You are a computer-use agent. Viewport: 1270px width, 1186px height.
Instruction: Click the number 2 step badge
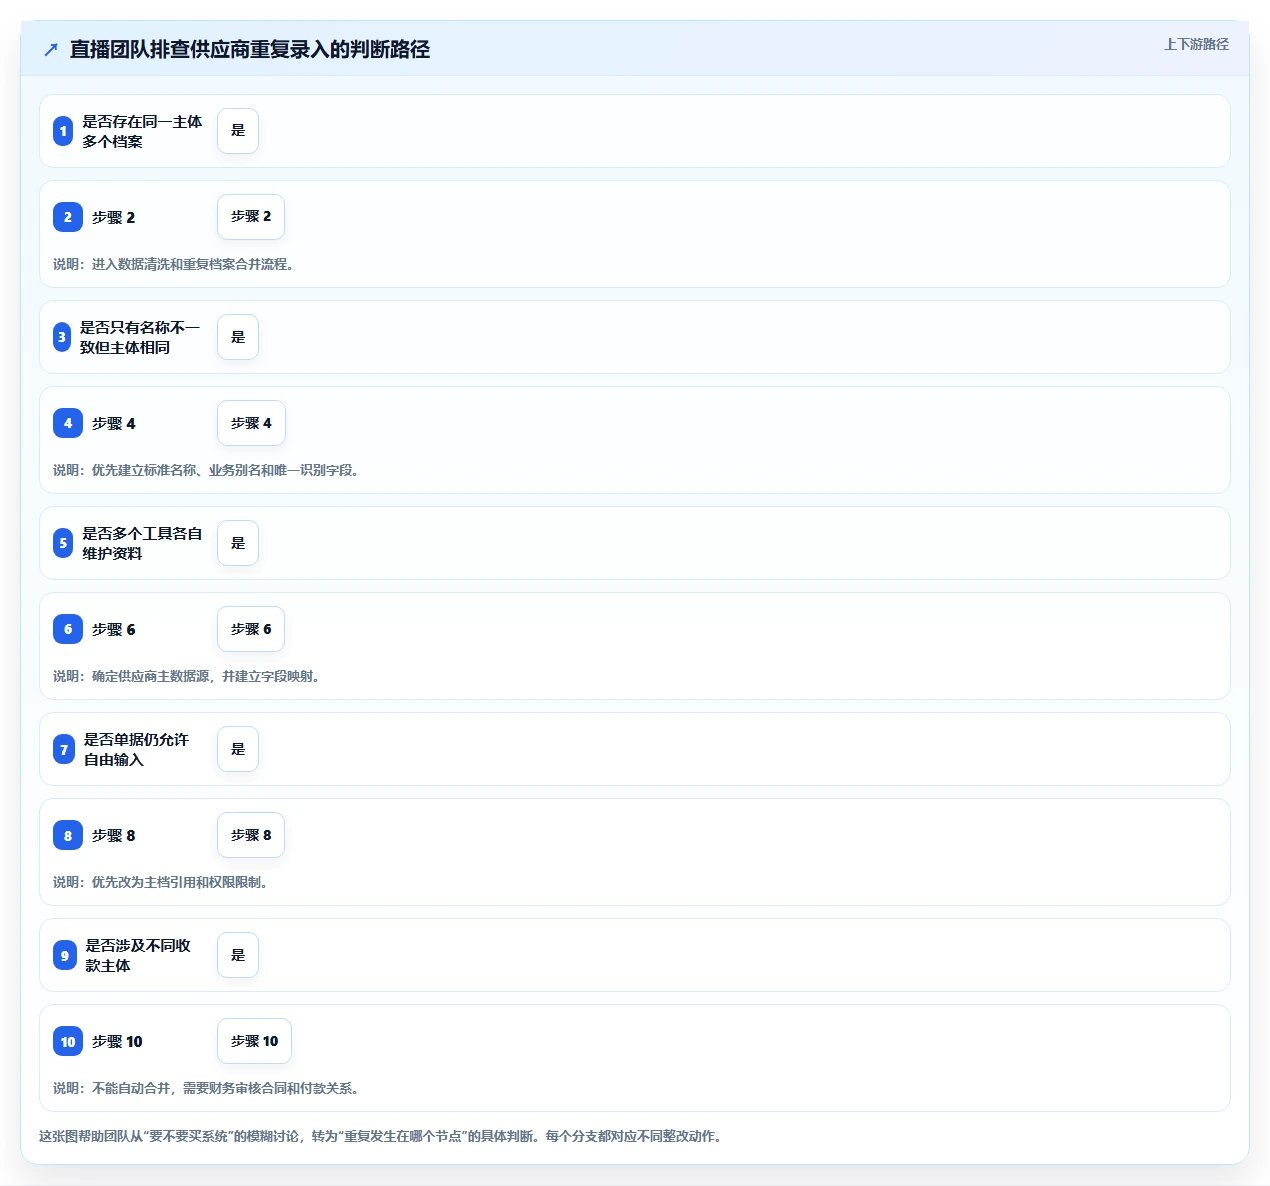pos(68,217)
